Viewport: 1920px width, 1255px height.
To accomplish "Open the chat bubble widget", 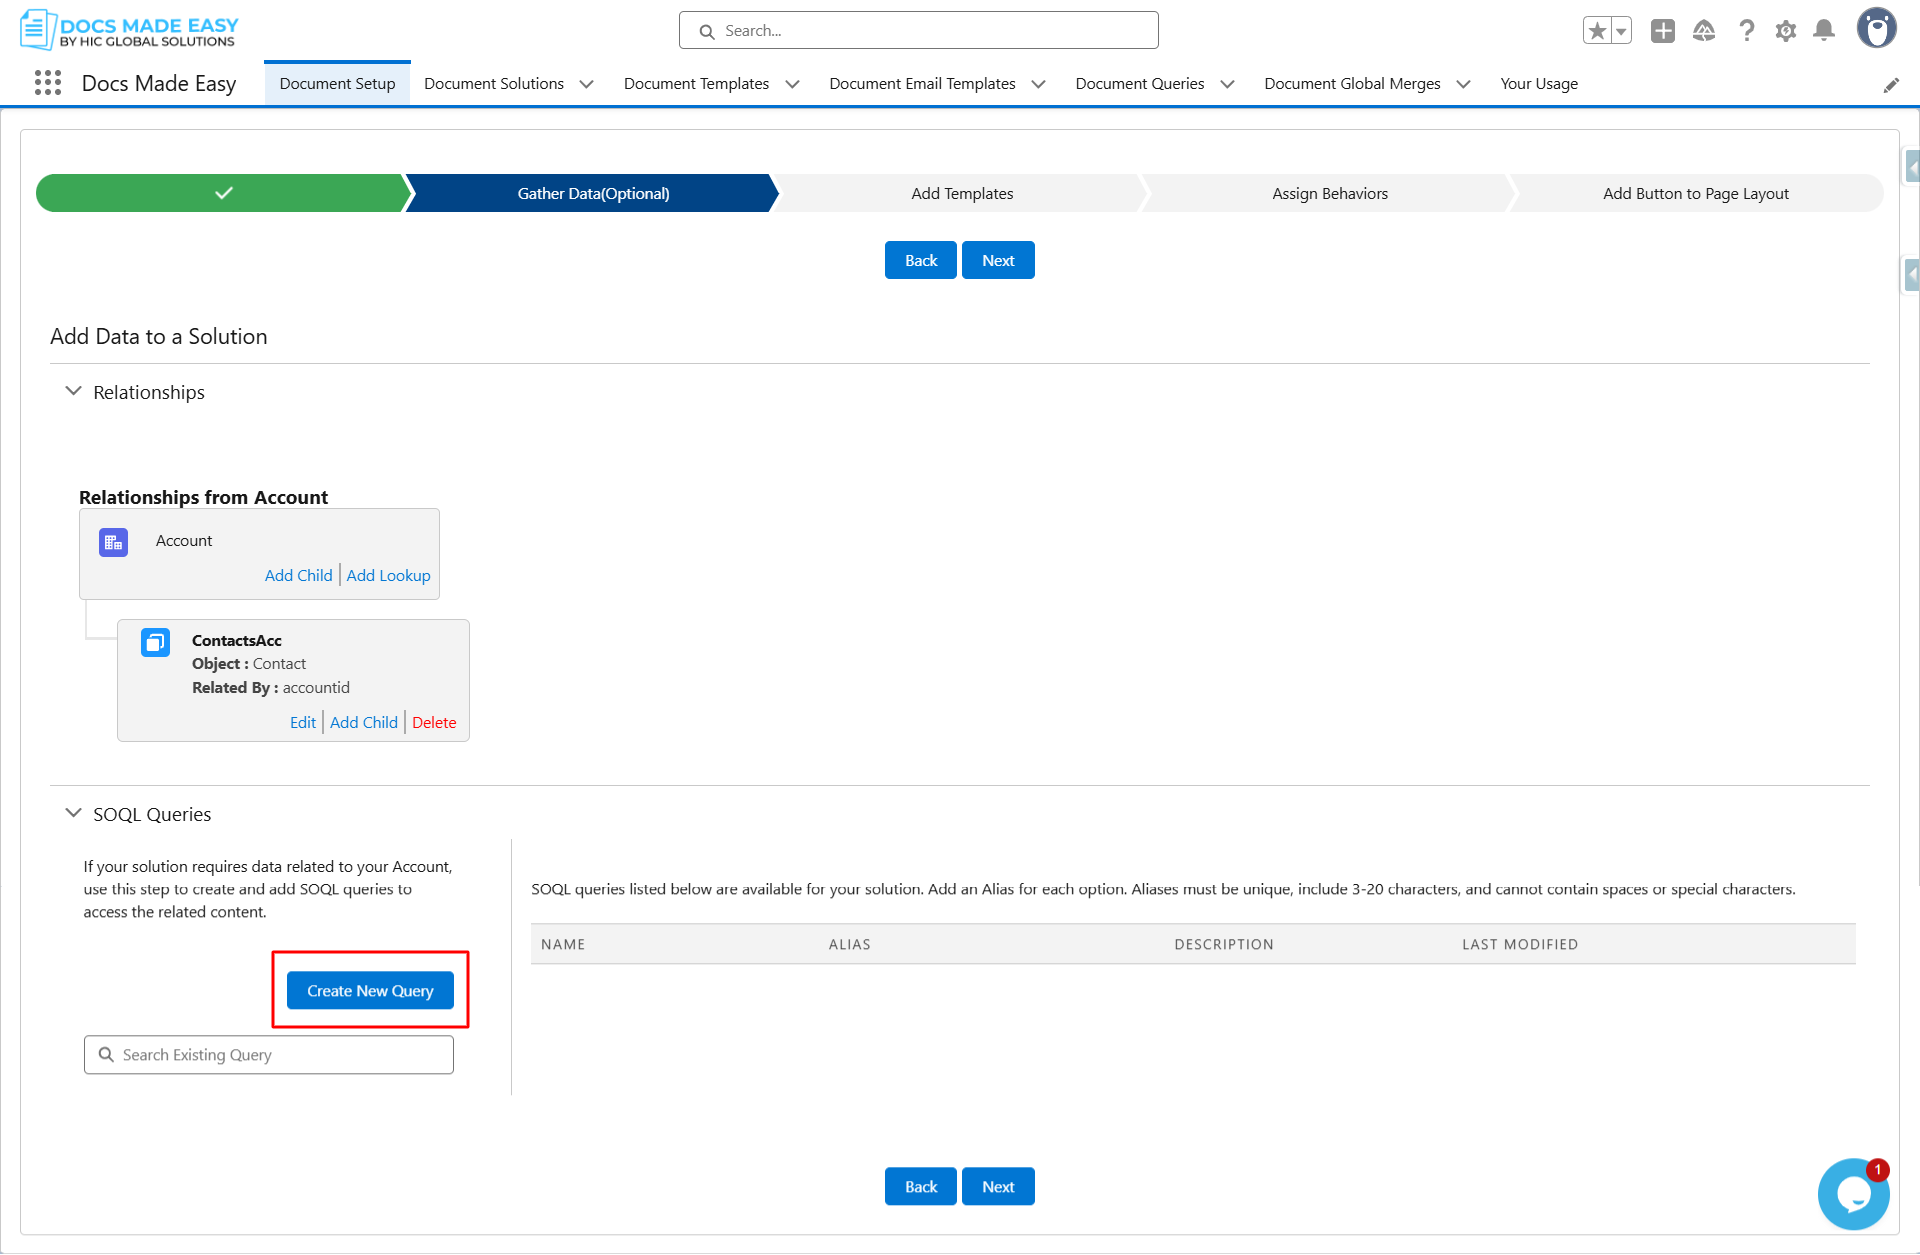I will 1853,1194.
